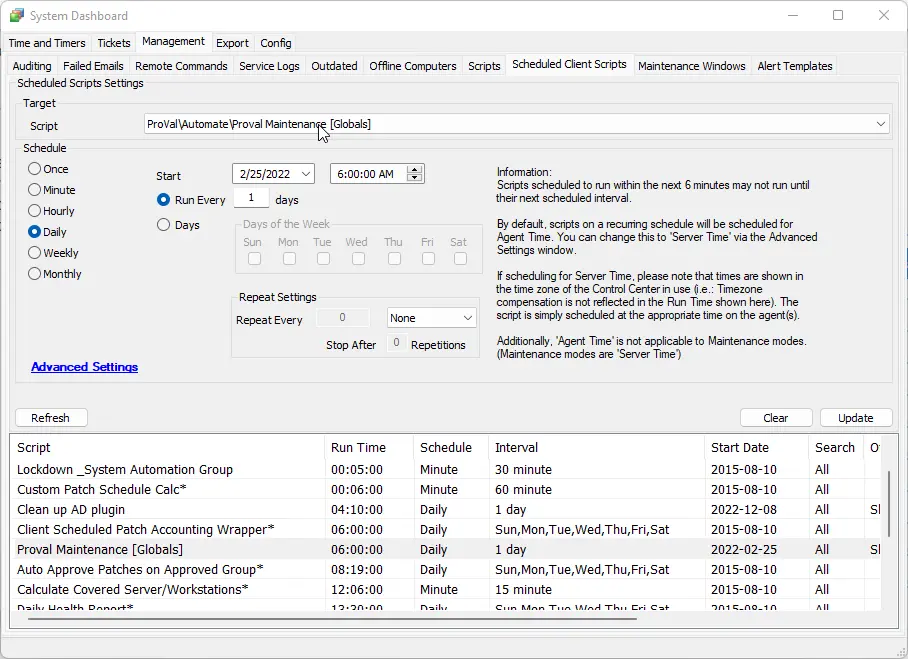908x659 pixels.
Task: Switch to Time and Timers tab
Action: tap(47, 43)
